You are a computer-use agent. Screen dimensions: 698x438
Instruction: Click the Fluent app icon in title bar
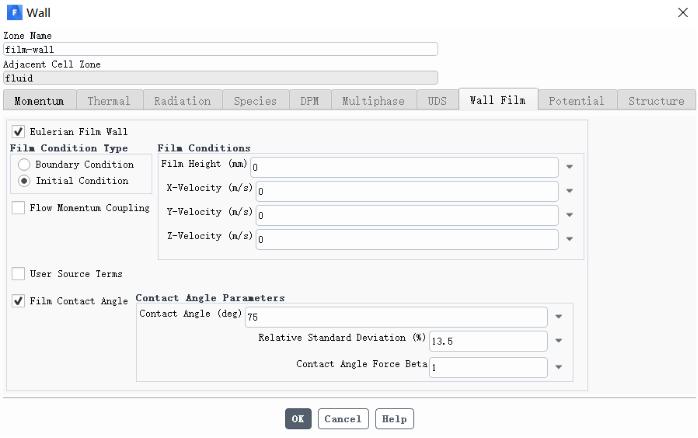[14, 13]
